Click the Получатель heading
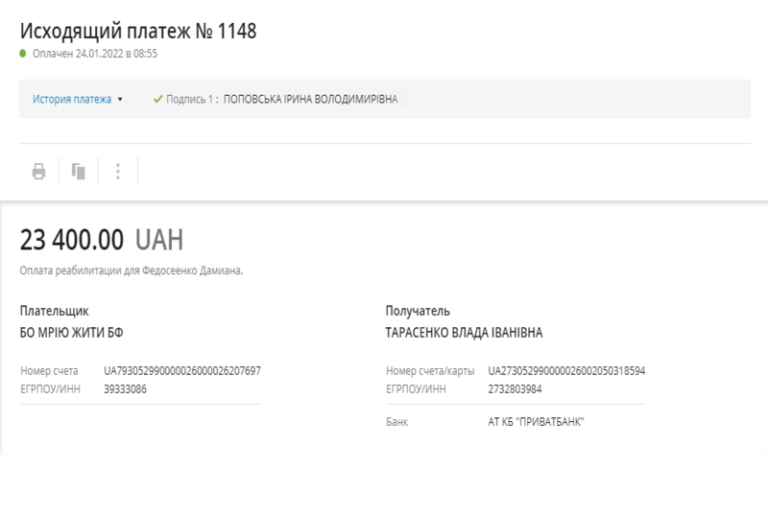Screen dimensions: 768x516 418,311
